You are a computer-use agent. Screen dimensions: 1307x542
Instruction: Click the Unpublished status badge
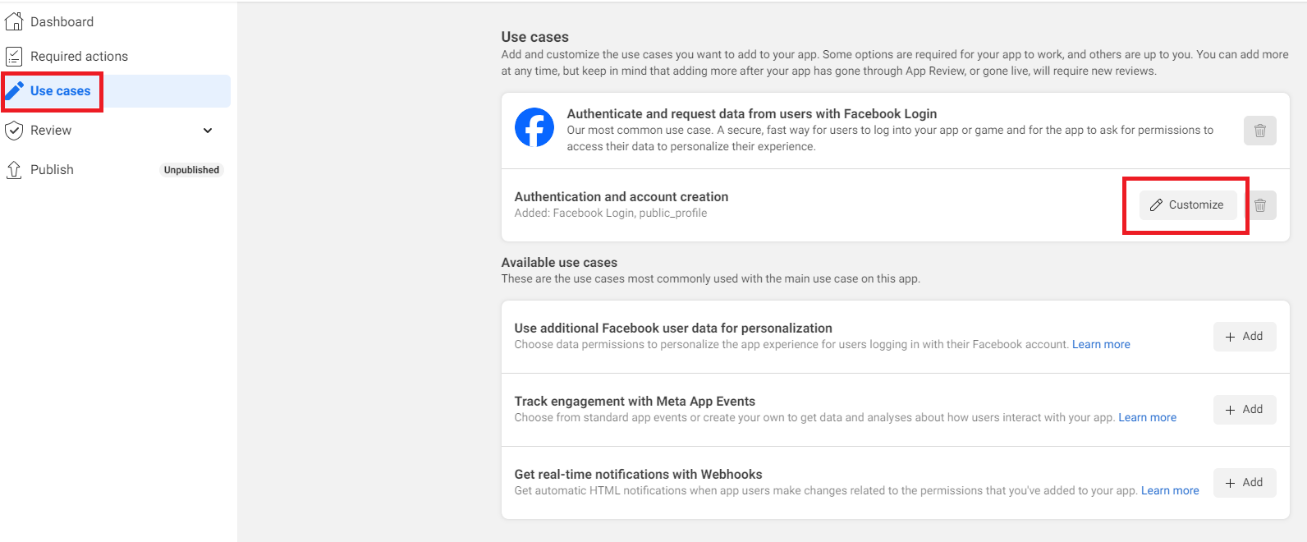(x=191, y=170)
